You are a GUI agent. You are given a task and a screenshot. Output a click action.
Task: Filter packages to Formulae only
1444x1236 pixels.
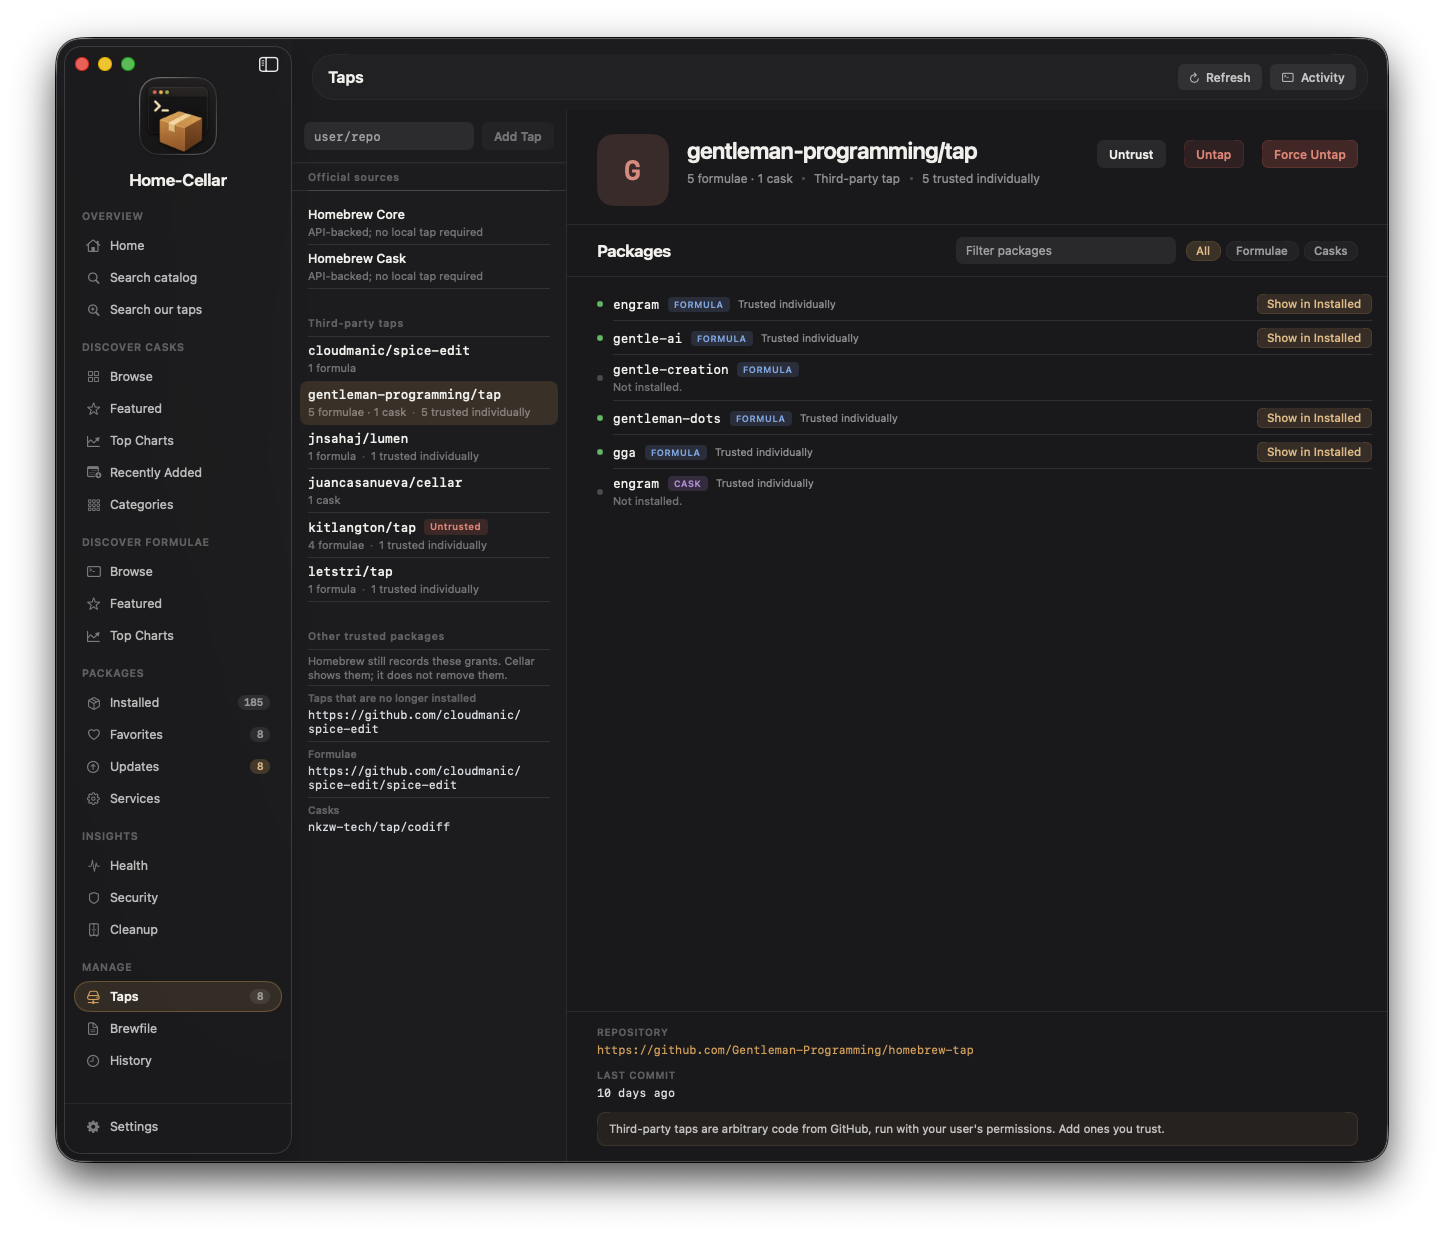[1261, 251]
